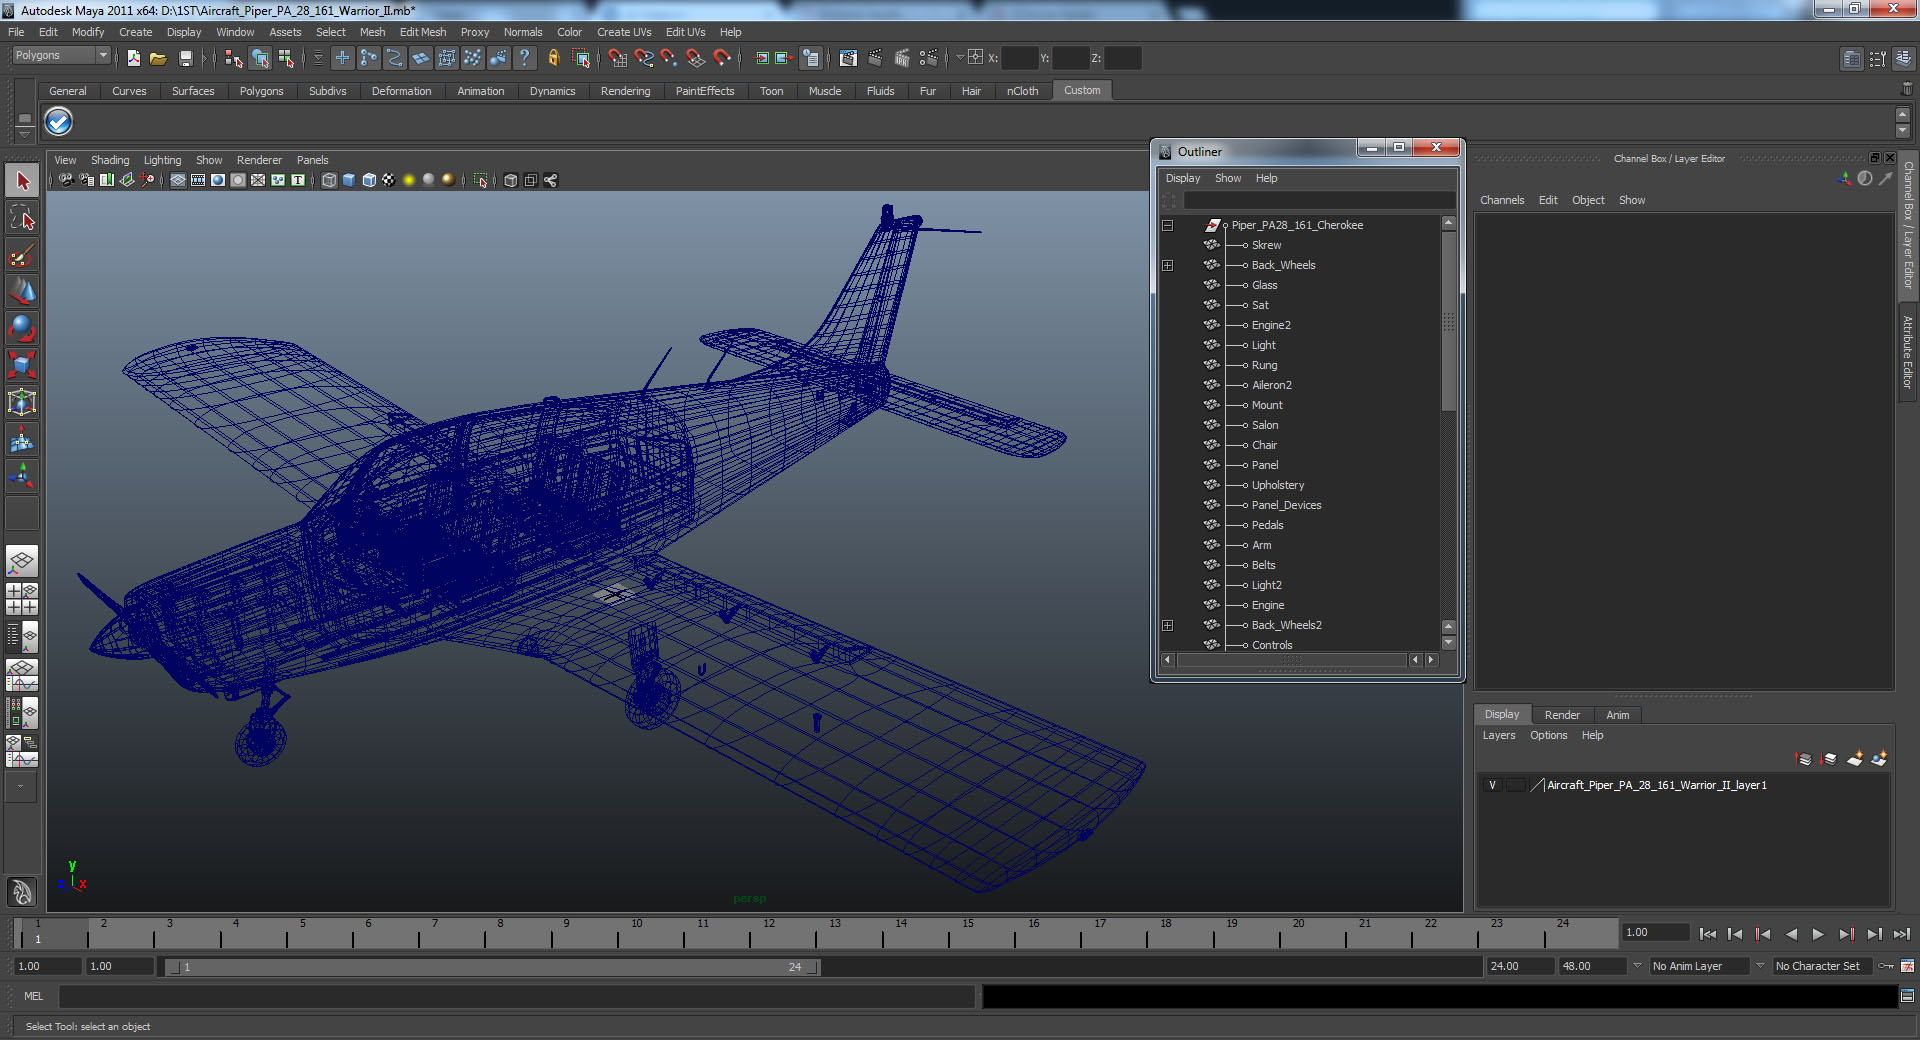The width and height of the screenshot is (1920, 1040).
Task: Save the current scene
Action: pos(185,58)
